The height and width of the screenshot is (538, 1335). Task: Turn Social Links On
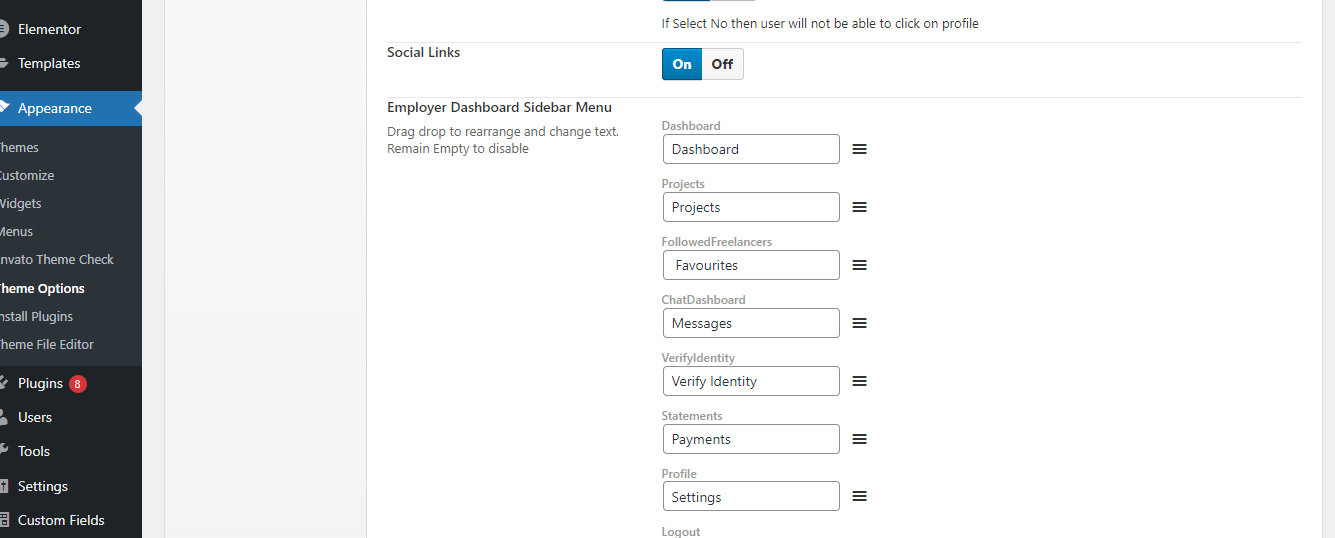(682, 64)
